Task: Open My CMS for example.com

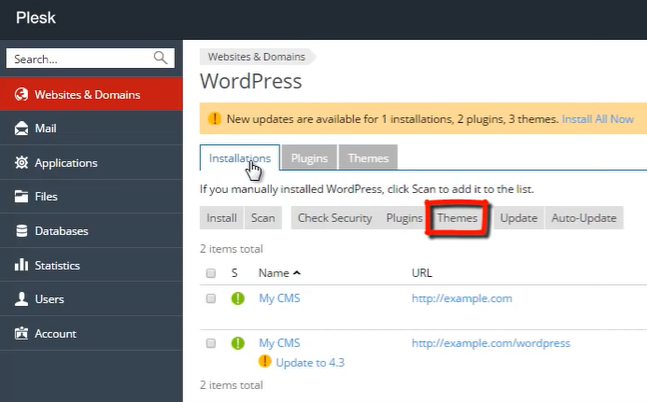Action: pos(279,298)
